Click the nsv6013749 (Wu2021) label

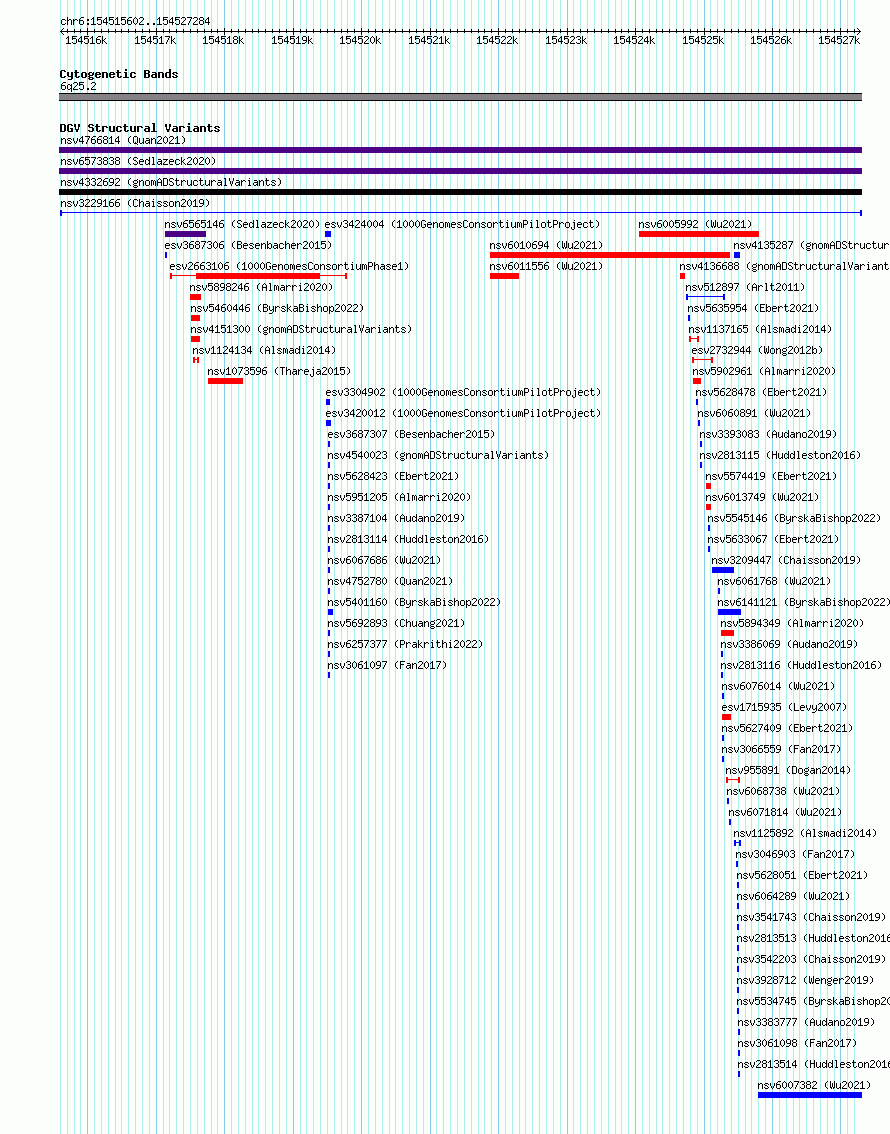click(763, 497)
